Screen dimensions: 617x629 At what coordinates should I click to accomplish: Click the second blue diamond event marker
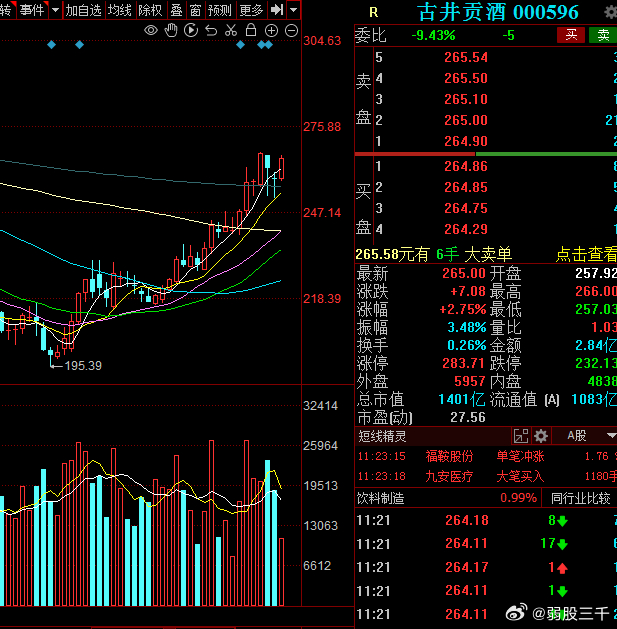pos(79,45)
